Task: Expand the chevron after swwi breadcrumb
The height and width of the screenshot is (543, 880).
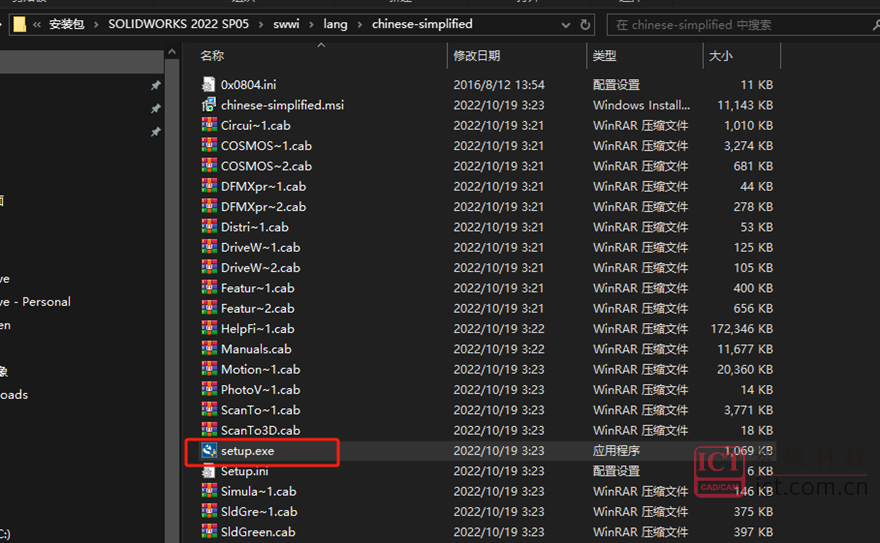Action: (311, 25)
